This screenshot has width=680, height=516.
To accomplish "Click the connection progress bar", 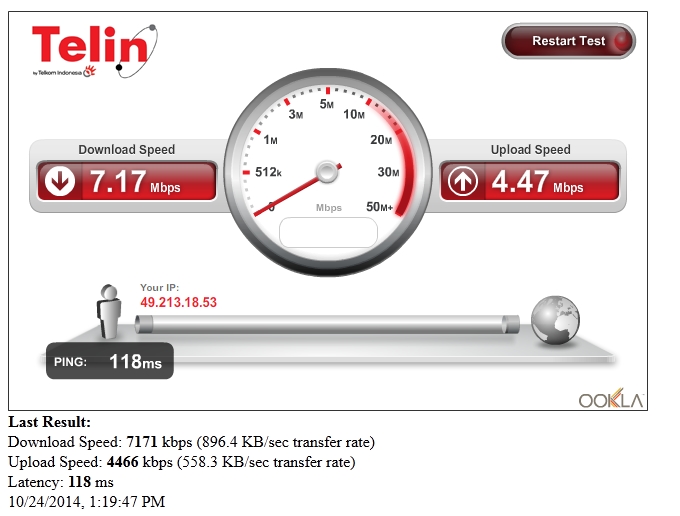I will 327,324.
